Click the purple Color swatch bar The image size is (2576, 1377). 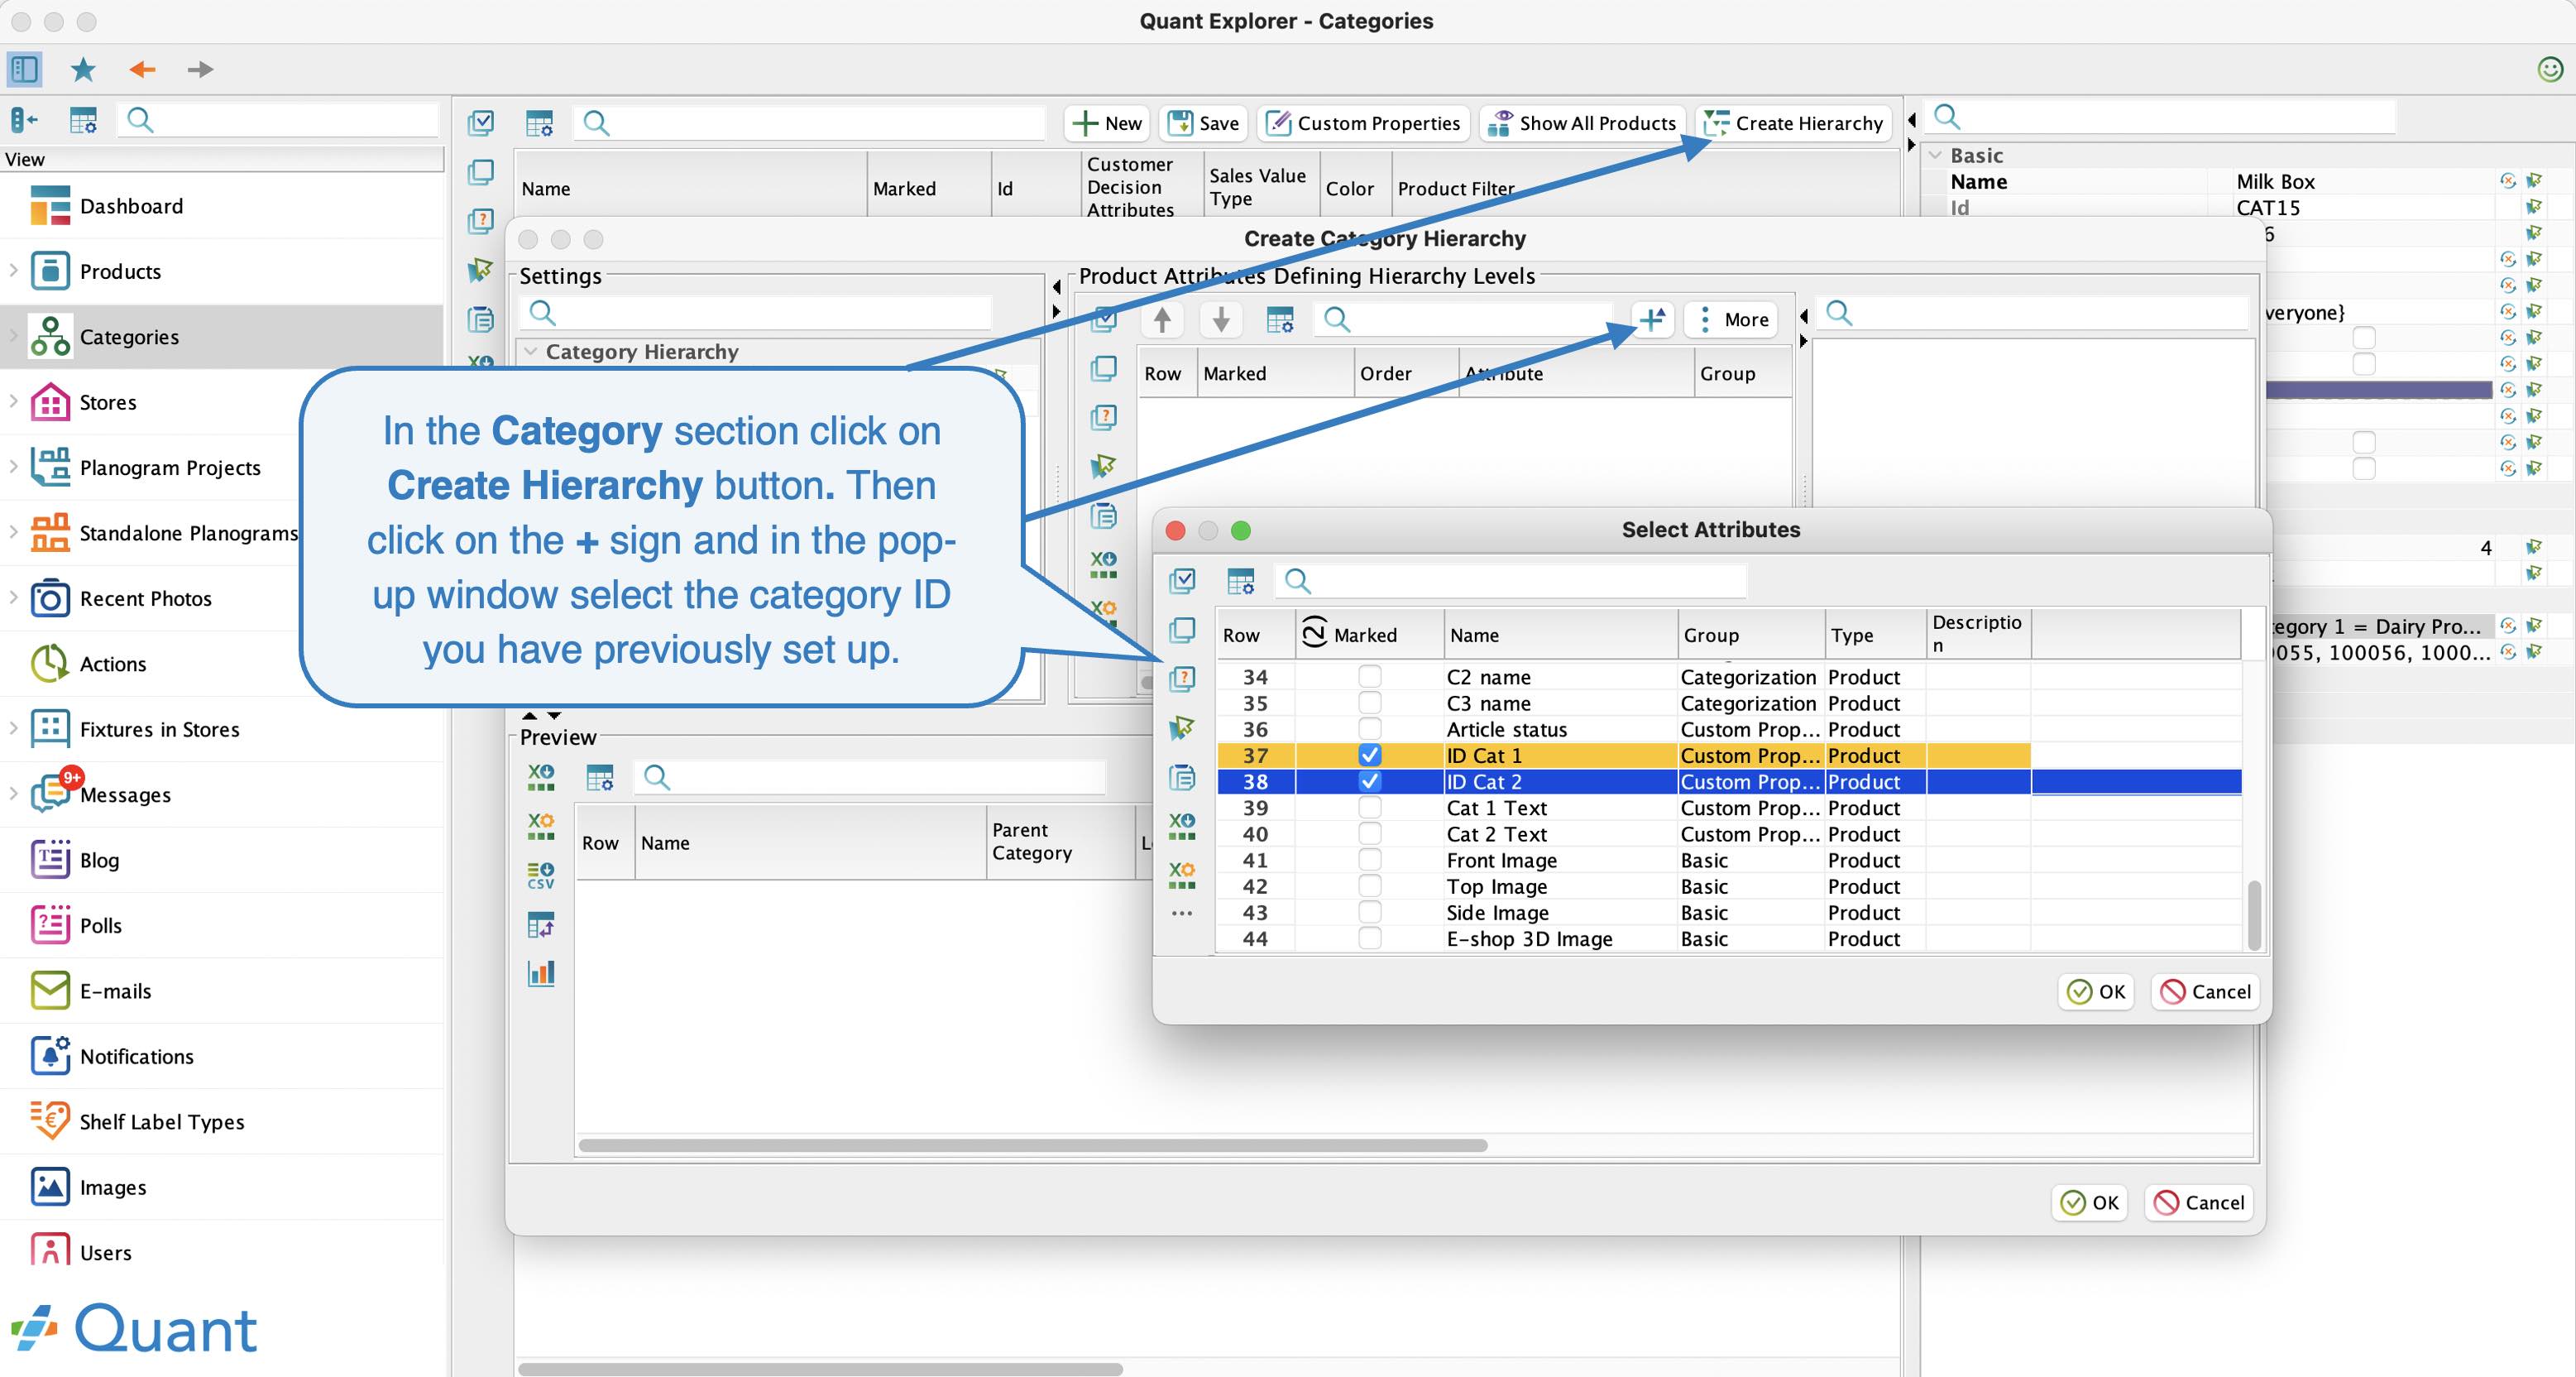(x=2379, y=390)
